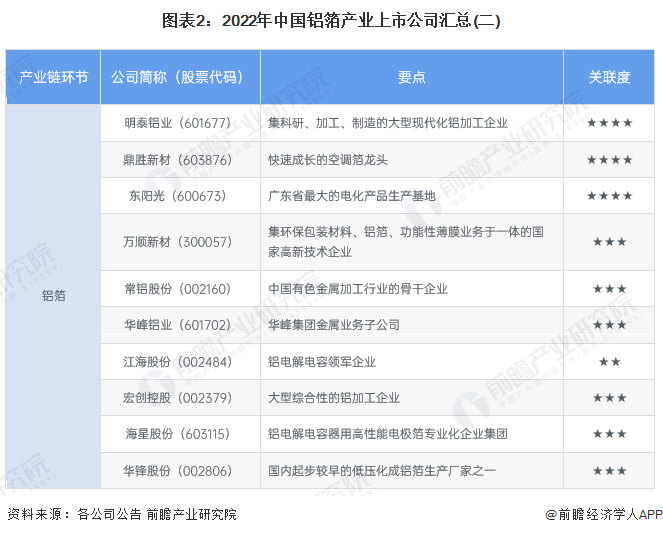
Task: Click the three-star rating for 海星股份
Action: click(x=609, y=434)
